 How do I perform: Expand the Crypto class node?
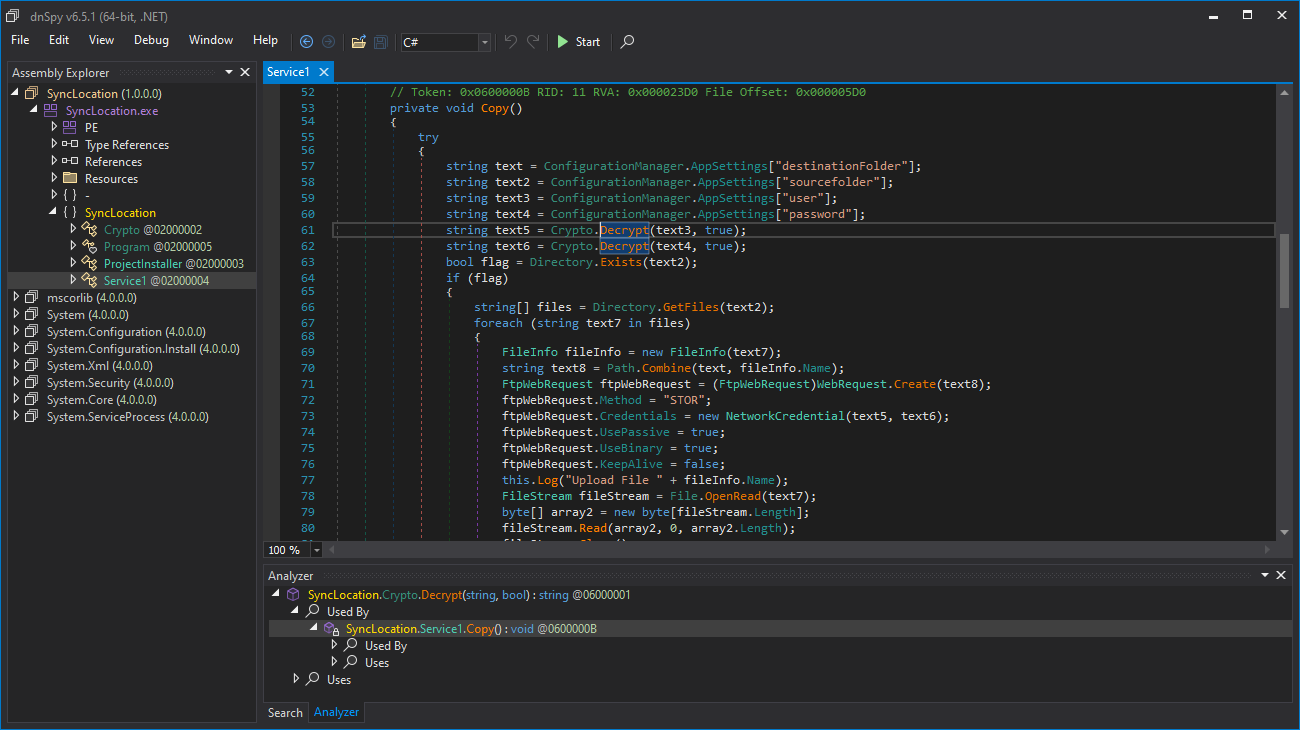point(73,230)
